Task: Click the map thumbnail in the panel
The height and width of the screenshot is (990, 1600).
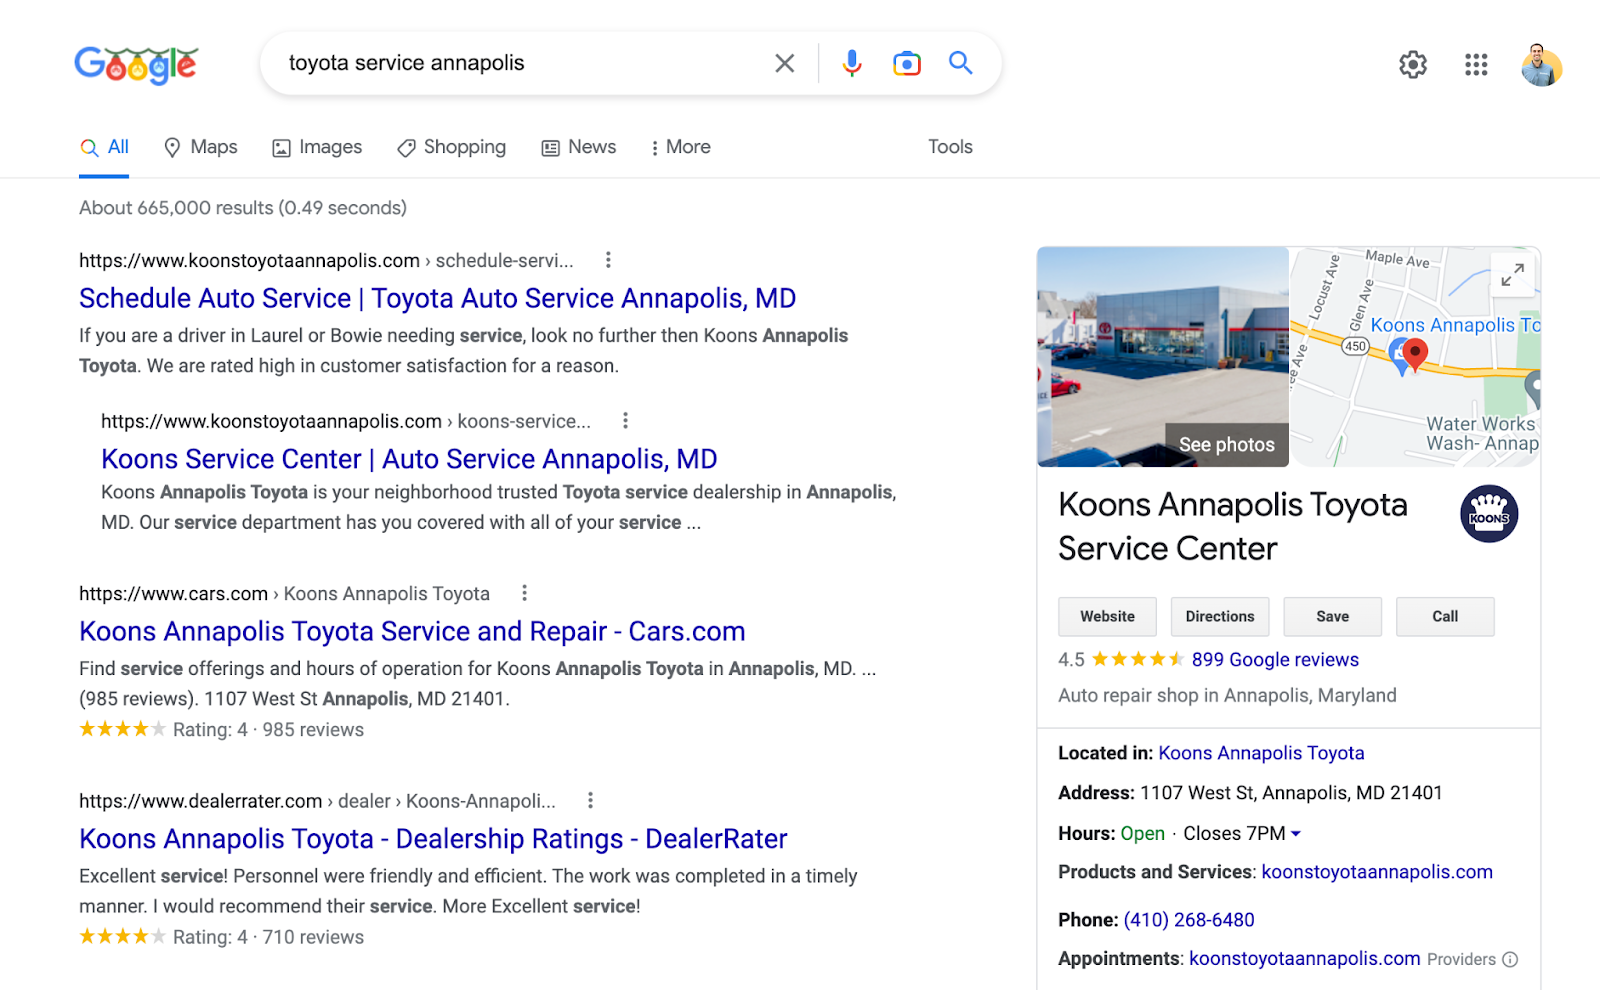Action: click(x=1416, y=357)
